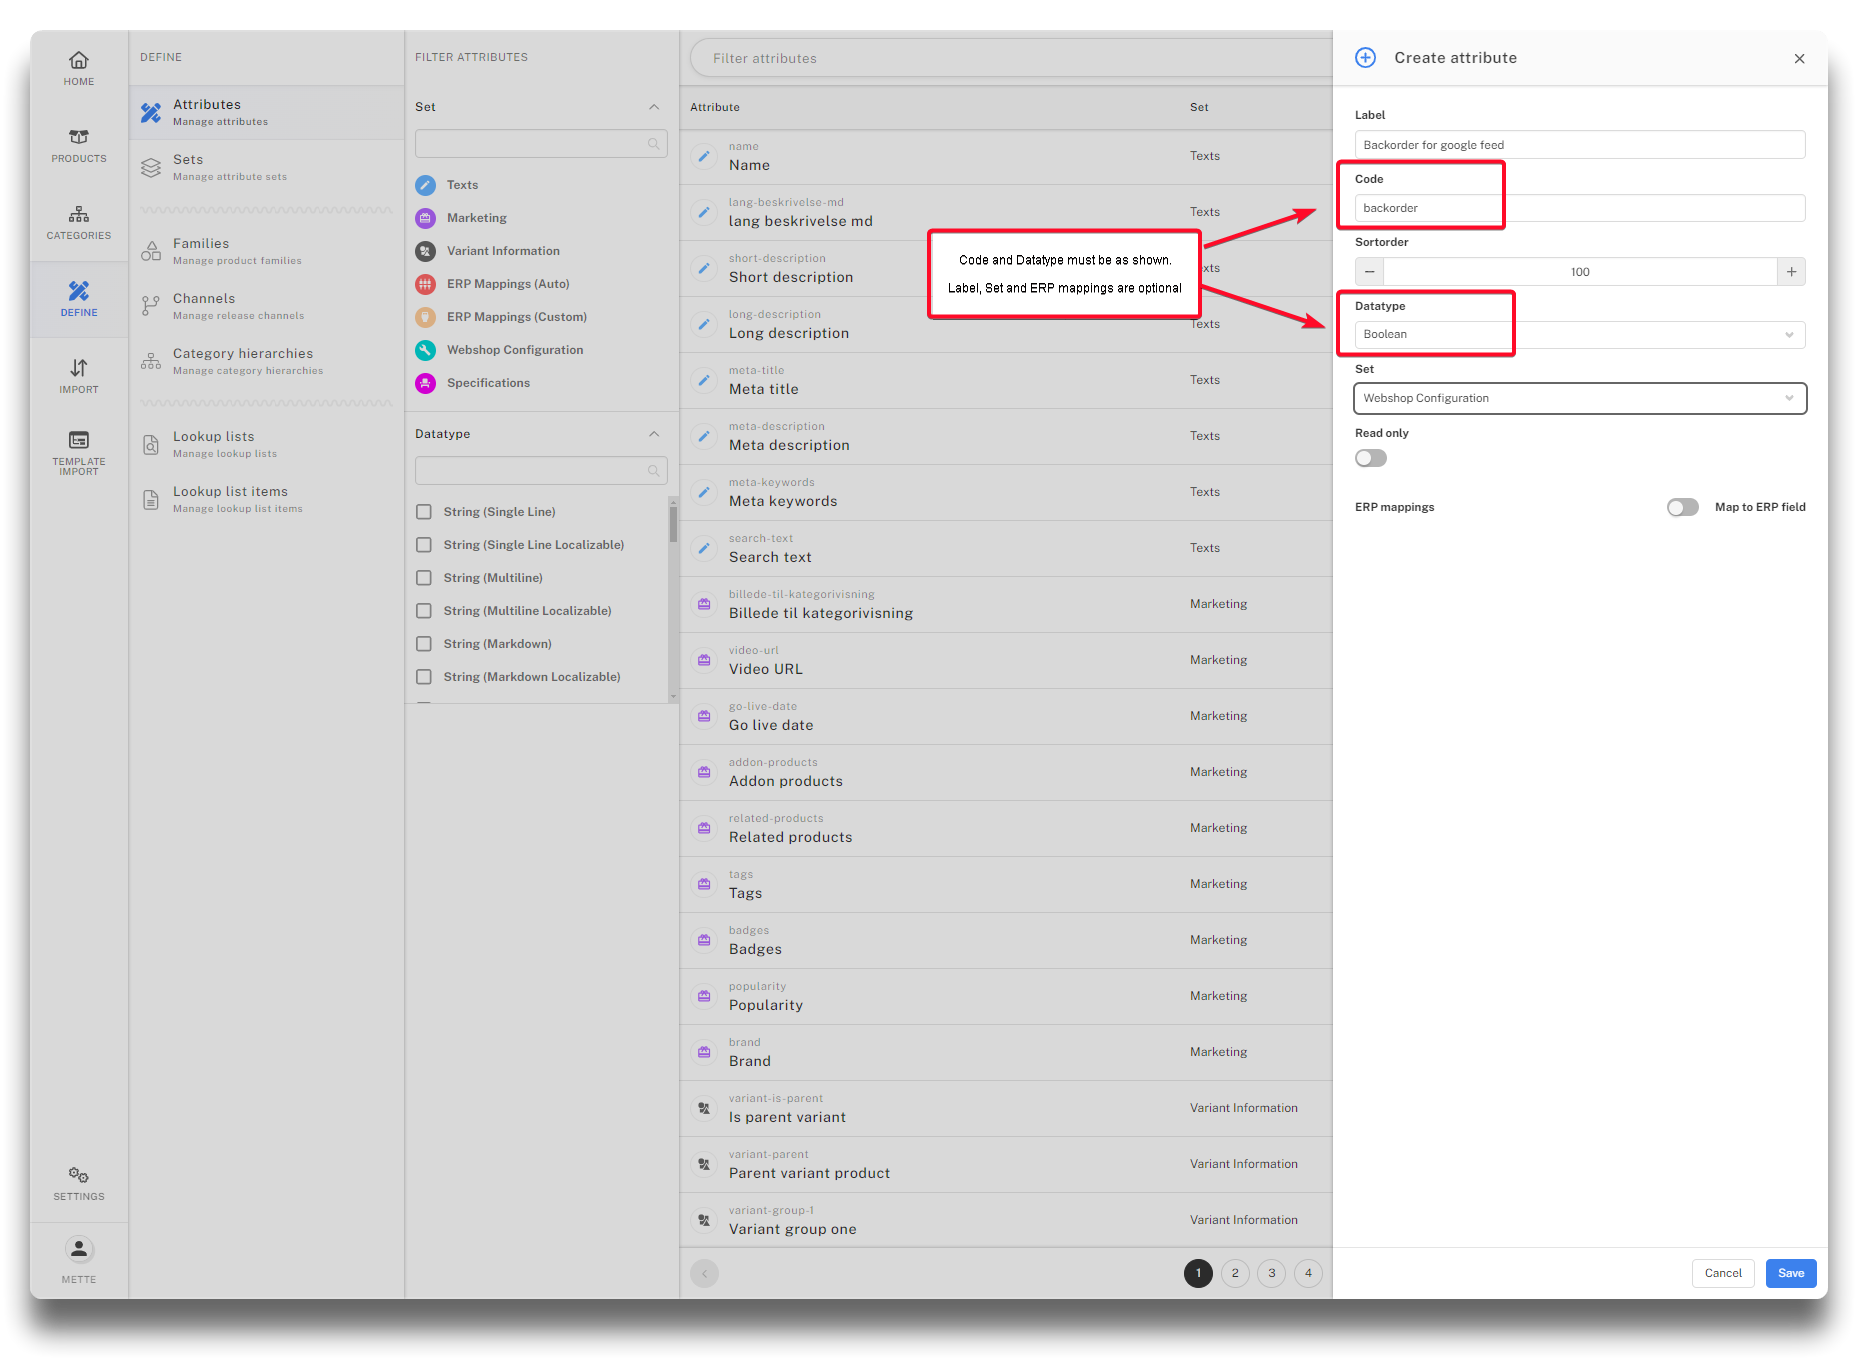Check the String (Multiline) datatype filter
Viewport: 1858px width, 1361px height.
(x=424, y=578)
